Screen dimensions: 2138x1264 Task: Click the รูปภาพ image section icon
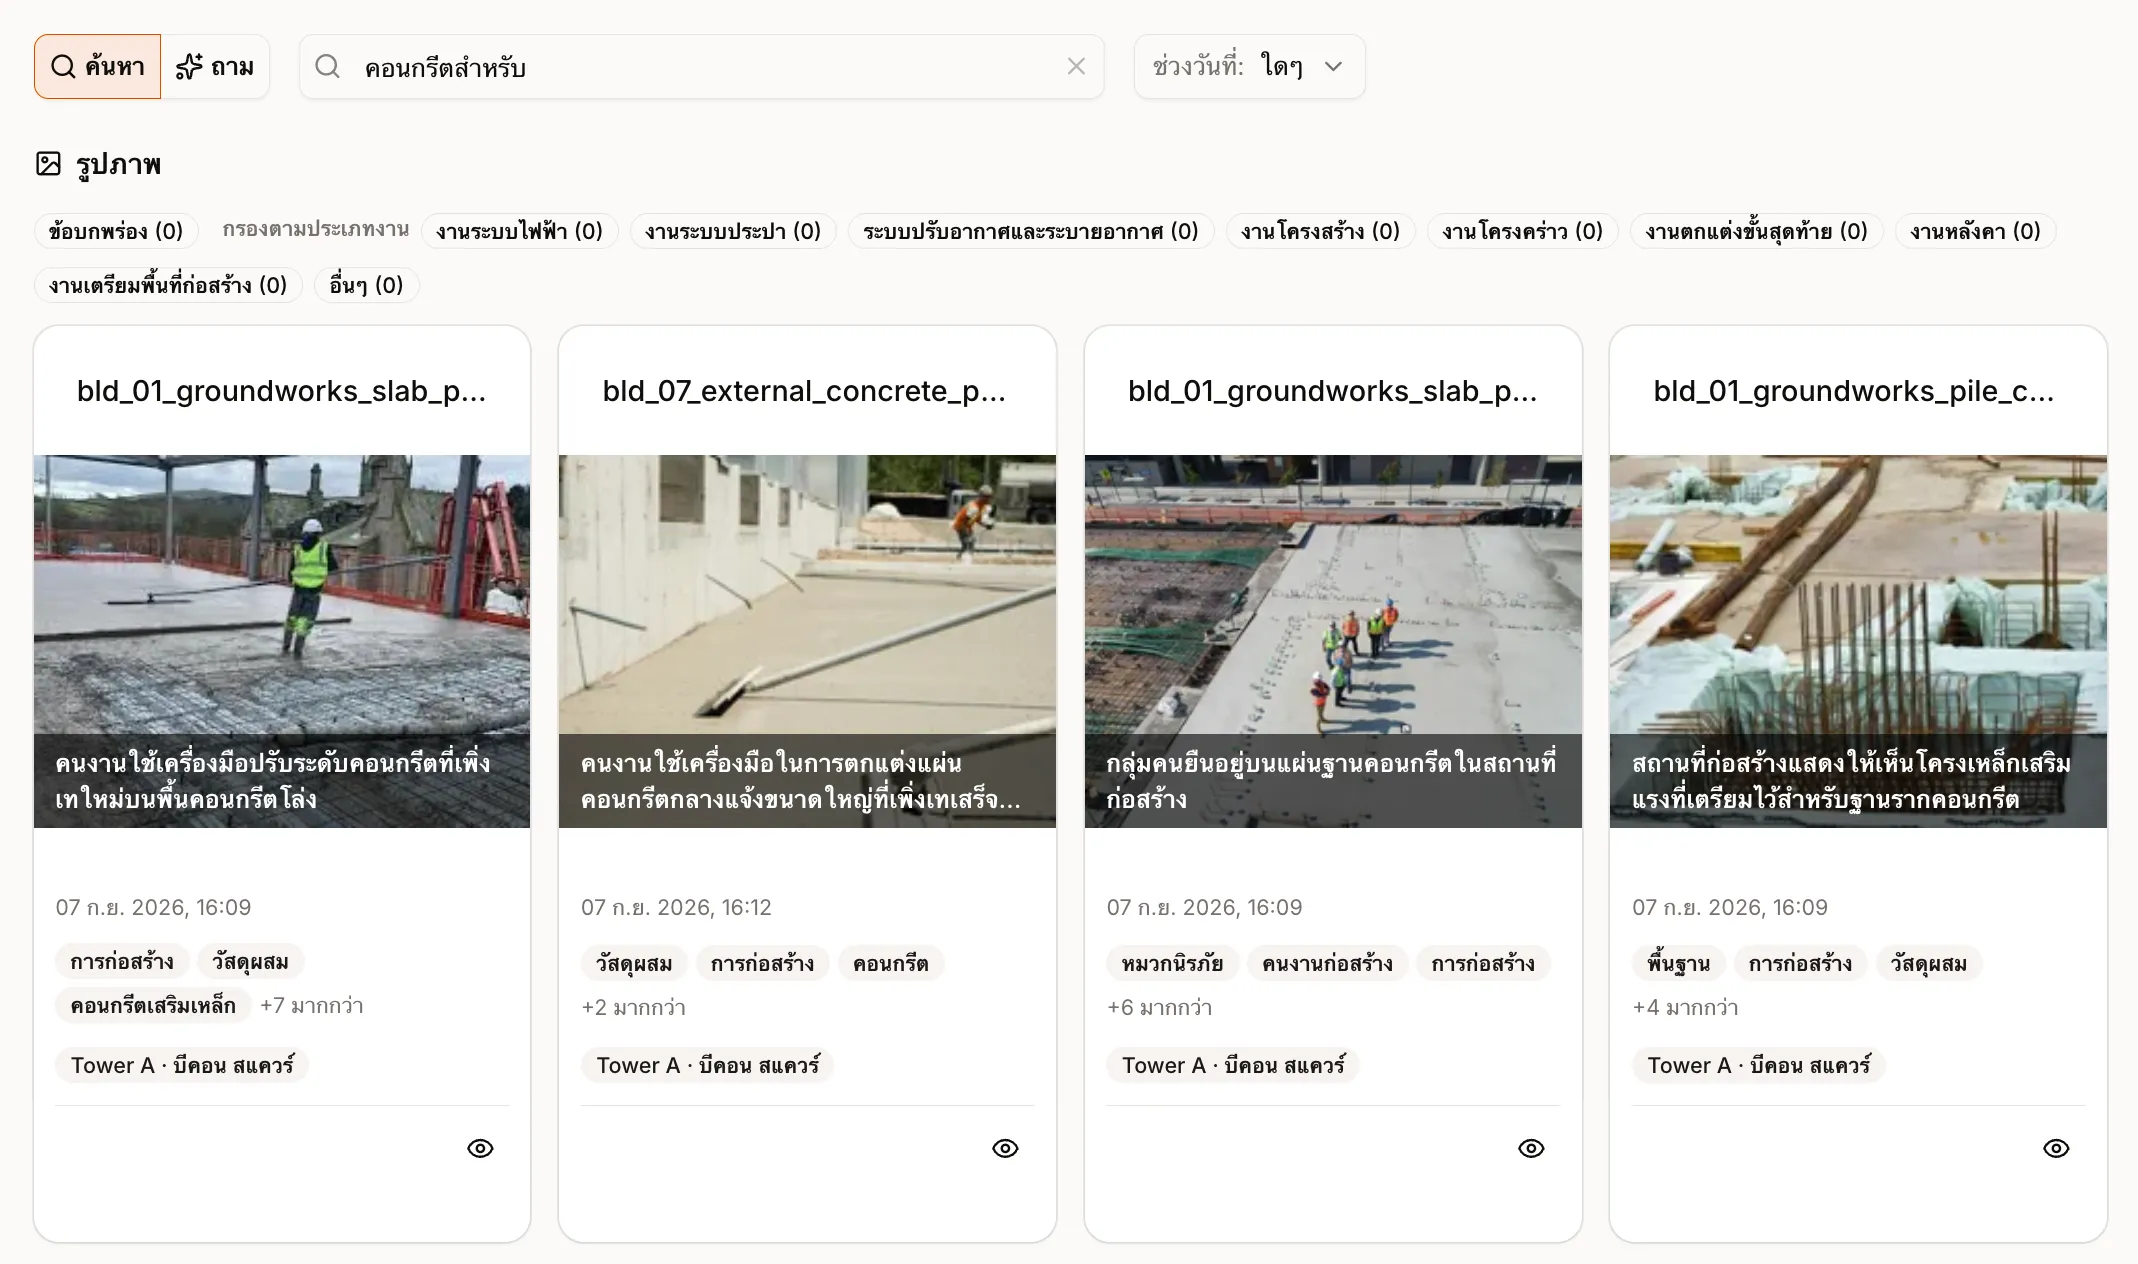coord(48,164)
